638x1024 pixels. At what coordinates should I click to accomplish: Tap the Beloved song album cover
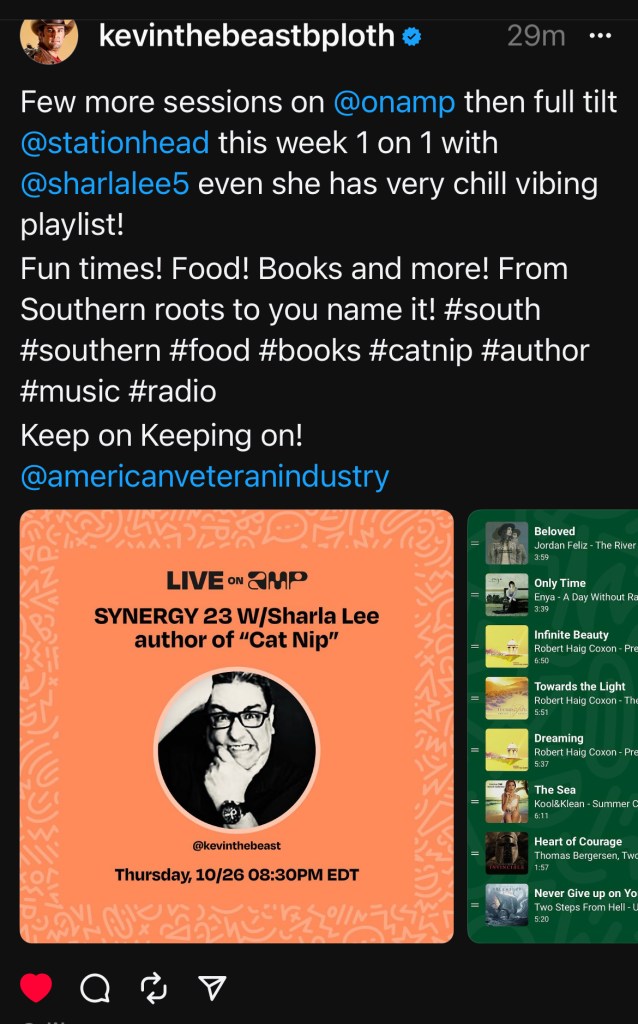click(x=507, y=543)
